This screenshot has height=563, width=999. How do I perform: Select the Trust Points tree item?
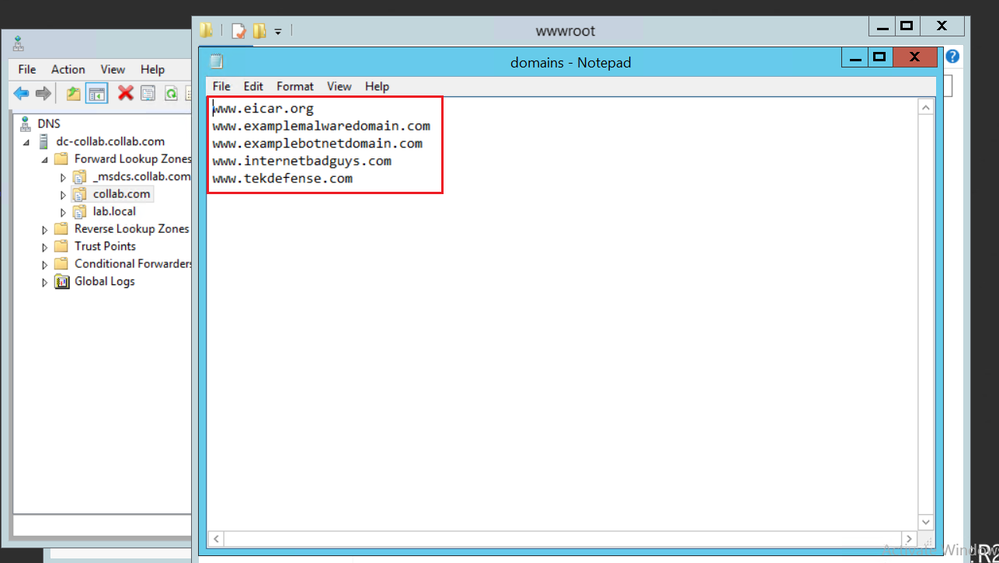pos(105,246)
